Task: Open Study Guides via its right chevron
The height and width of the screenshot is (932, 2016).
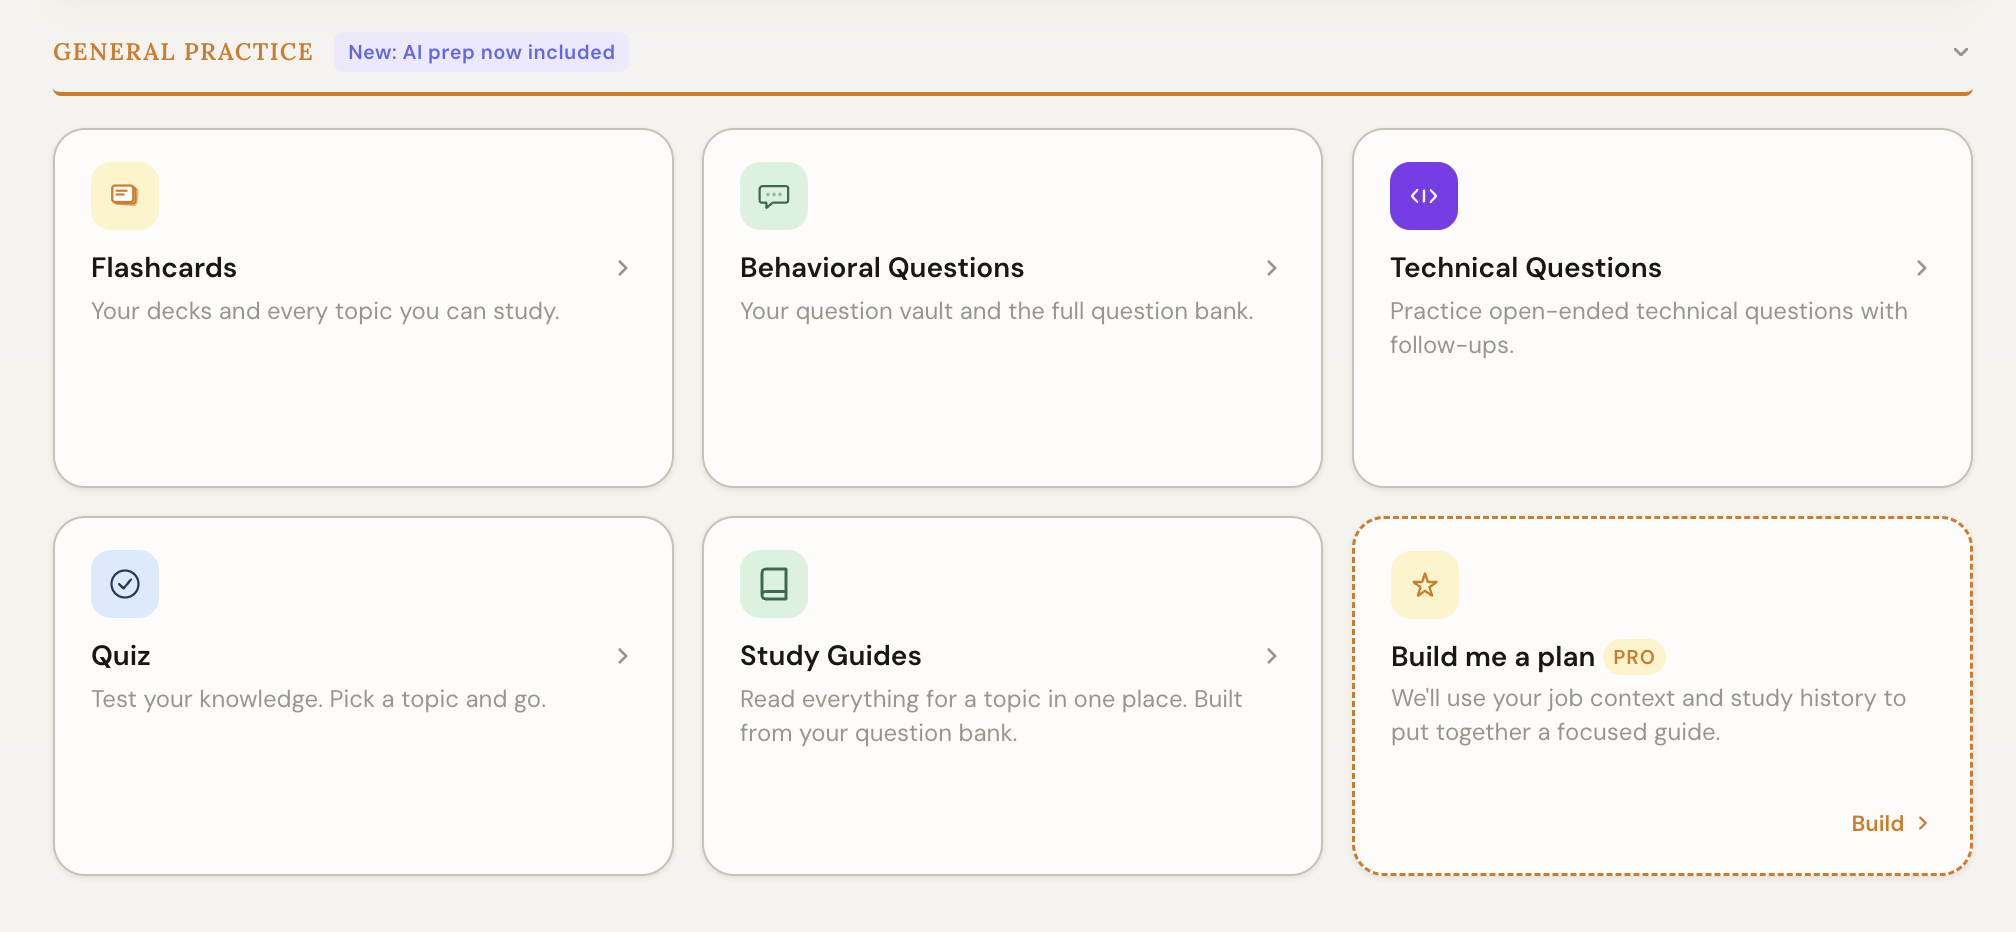Action: (x=1272, y=656)
